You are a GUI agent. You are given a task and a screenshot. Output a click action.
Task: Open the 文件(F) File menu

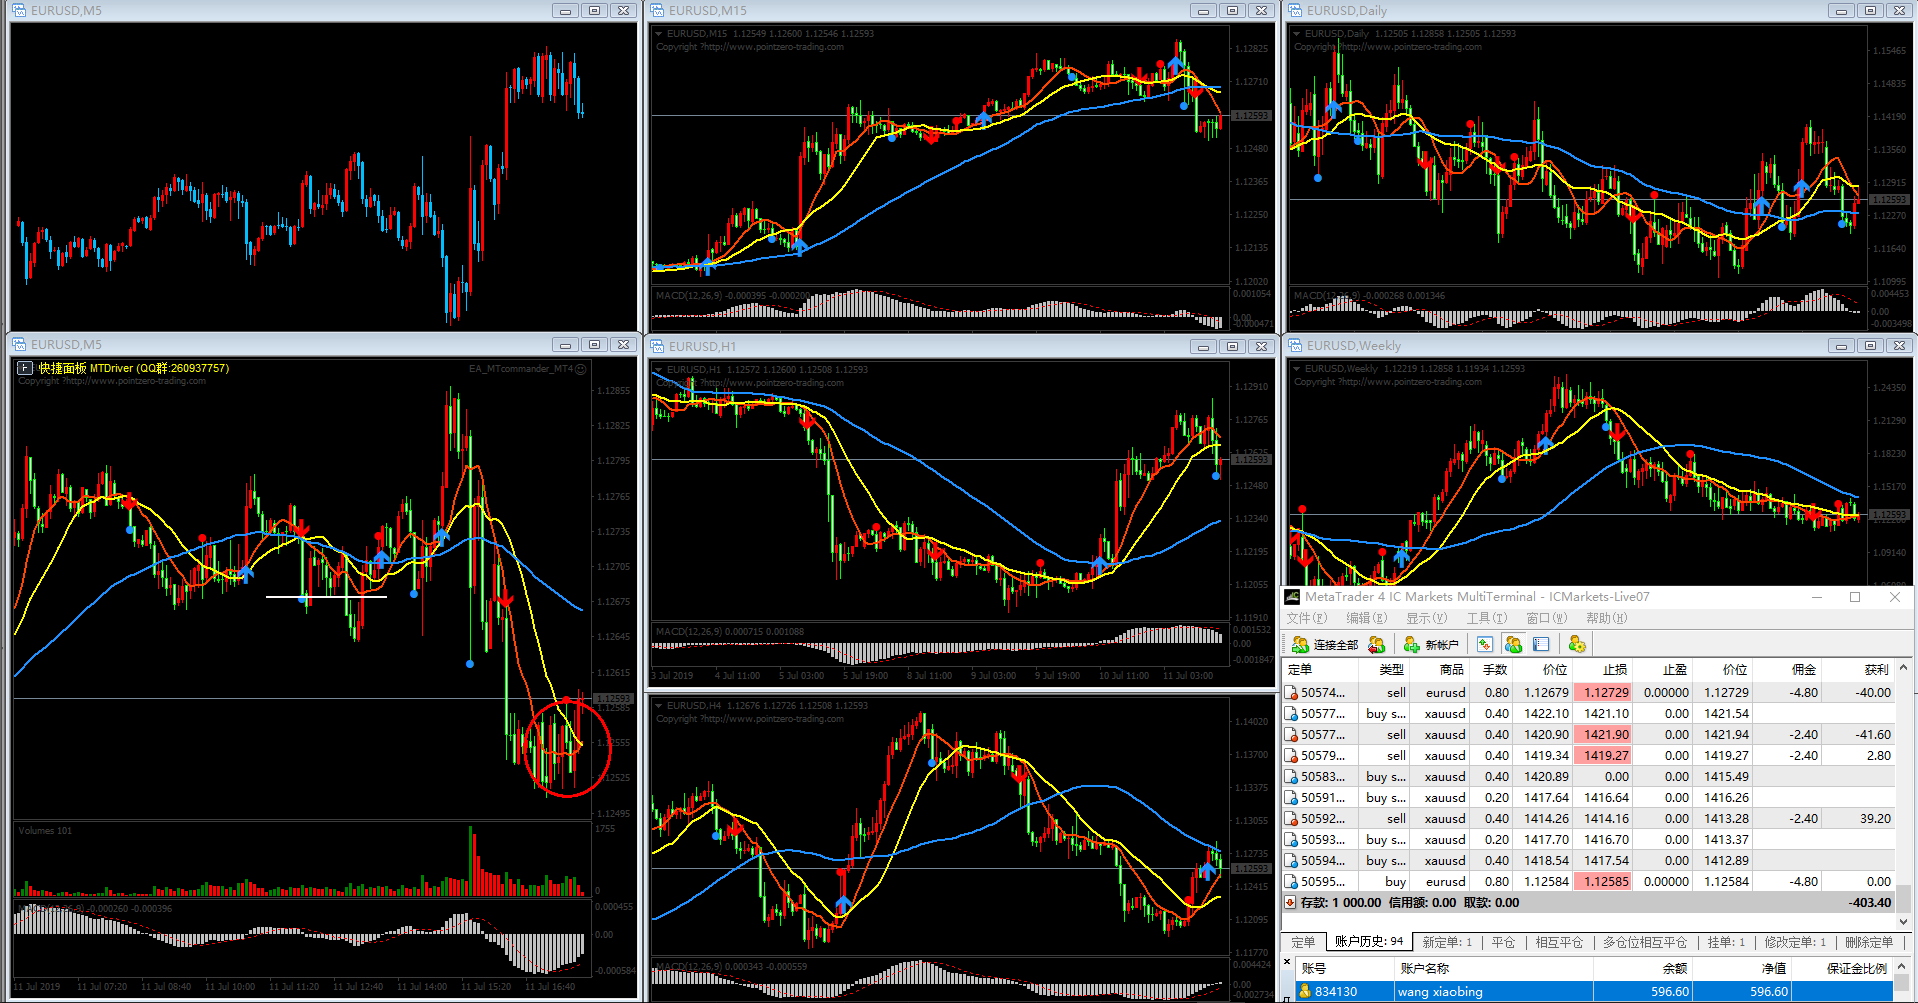point(1306,618)
